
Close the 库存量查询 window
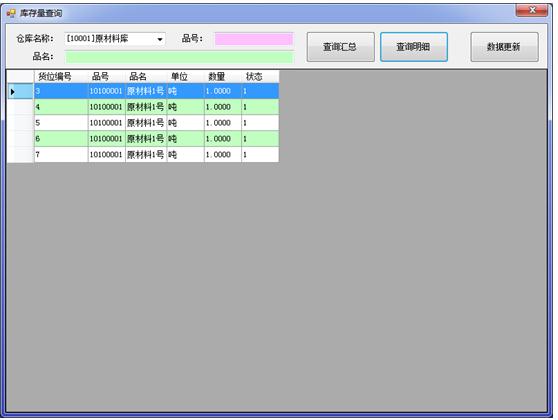point(532,10)
